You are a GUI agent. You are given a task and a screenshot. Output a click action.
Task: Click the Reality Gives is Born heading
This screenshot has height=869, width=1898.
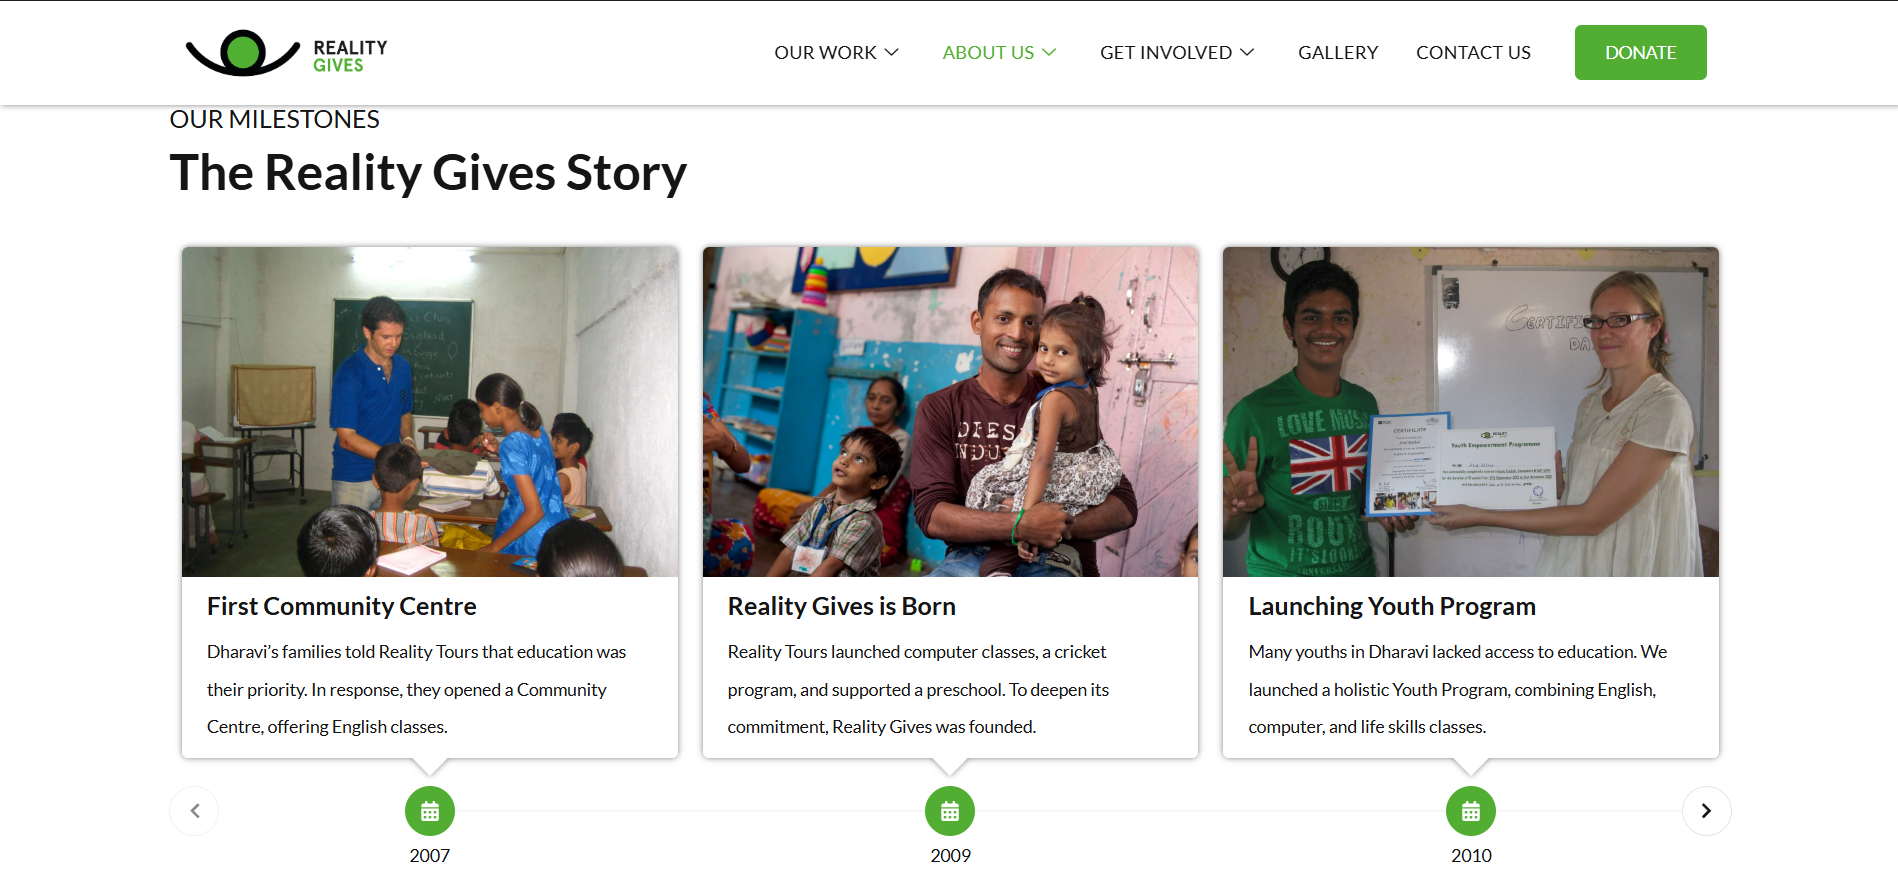[x=841, y=607]
